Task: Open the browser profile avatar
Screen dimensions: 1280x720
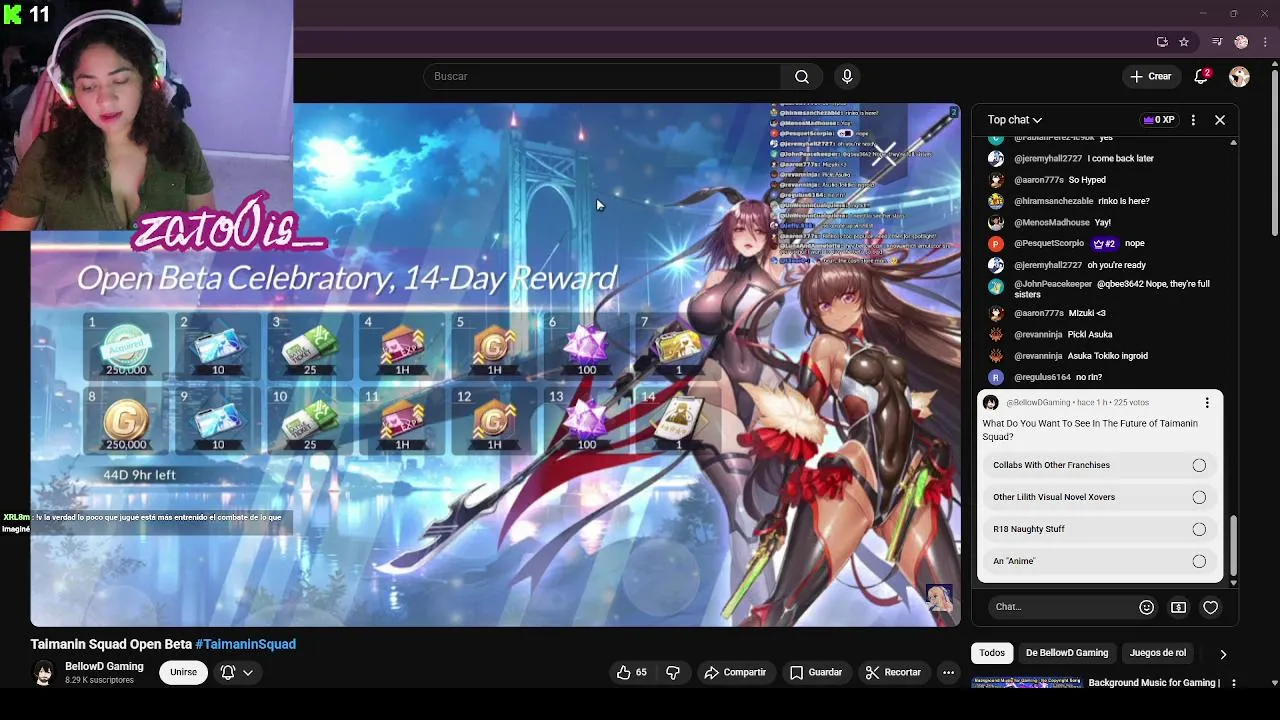Action: [x=1241, y=42]
